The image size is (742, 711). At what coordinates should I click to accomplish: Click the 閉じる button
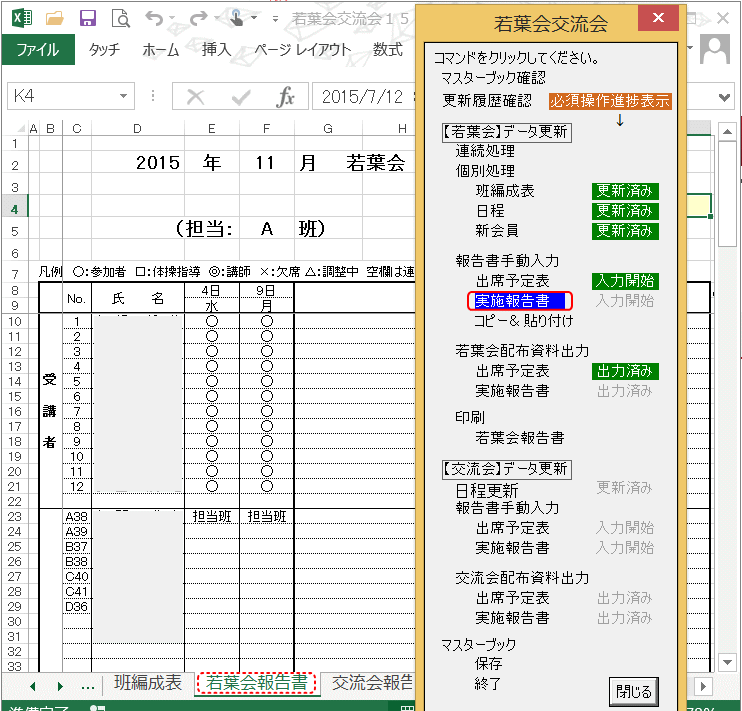(634, 692)
